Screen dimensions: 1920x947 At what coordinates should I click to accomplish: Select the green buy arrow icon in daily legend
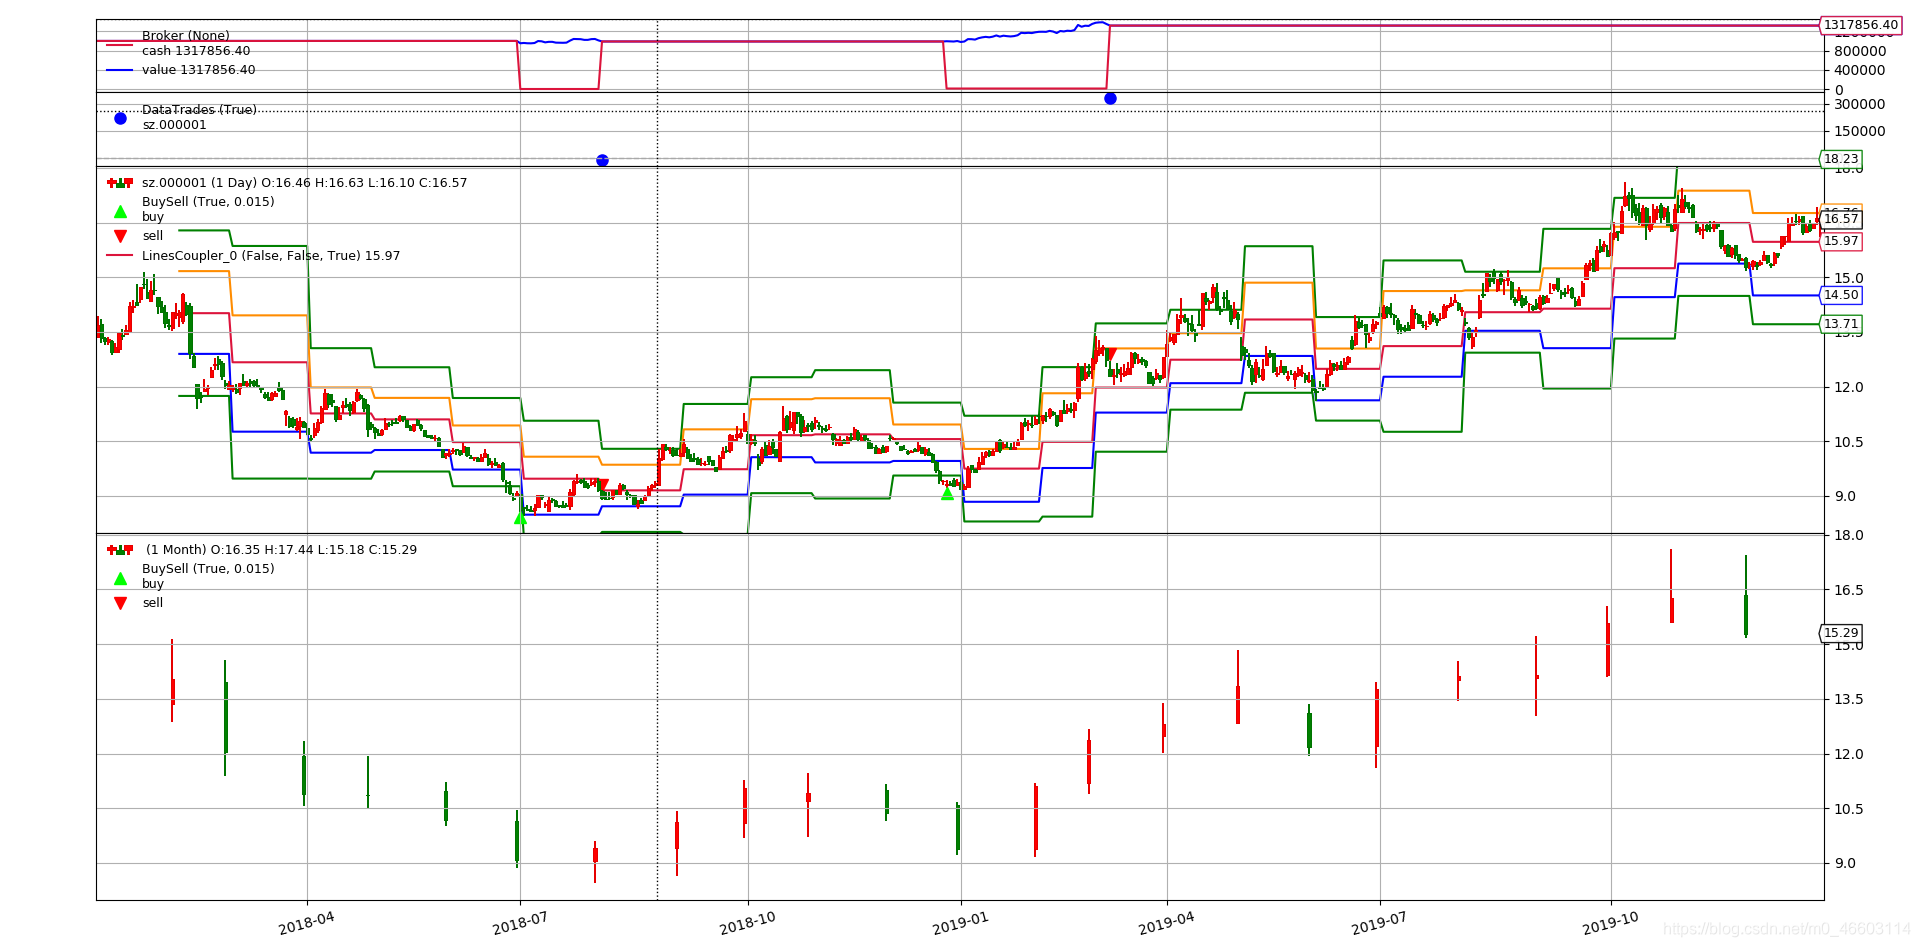[x=121, y=212]
